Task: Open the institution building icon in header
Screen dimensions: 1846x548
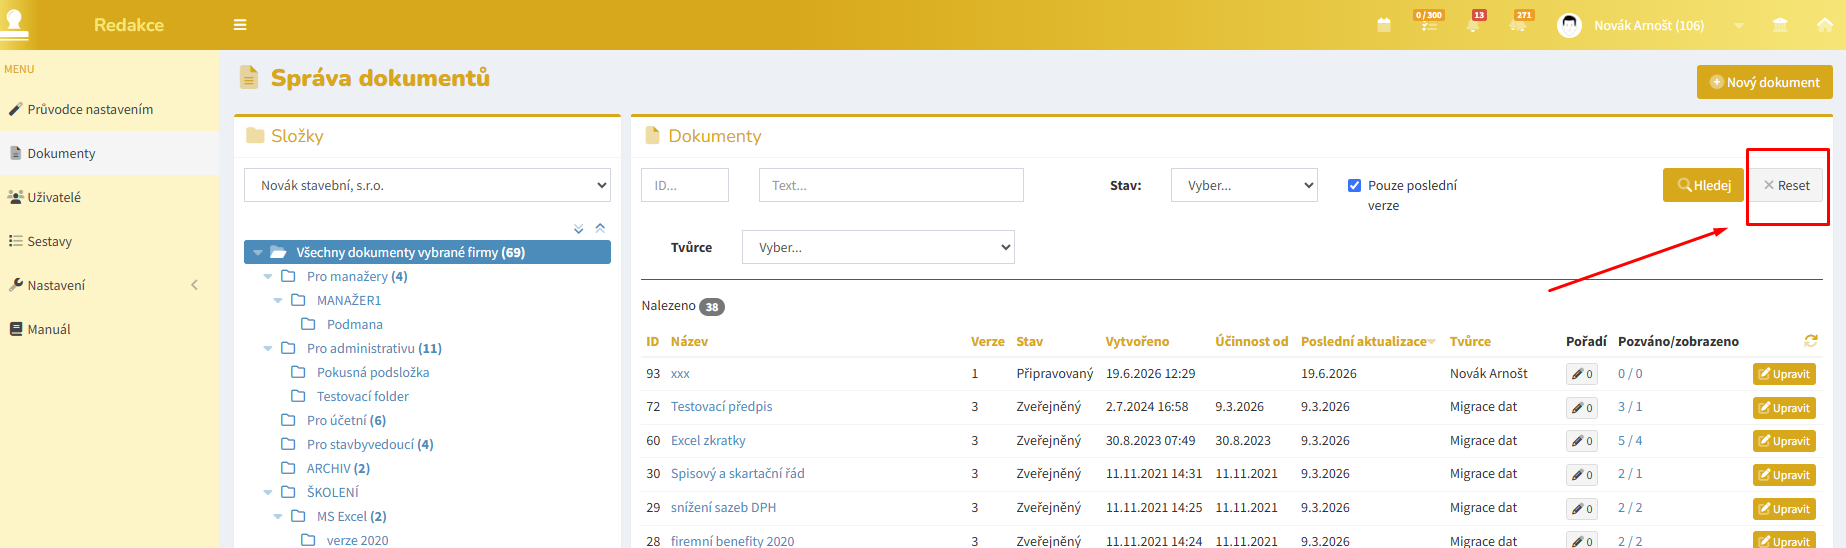Action: [1780, 25]
